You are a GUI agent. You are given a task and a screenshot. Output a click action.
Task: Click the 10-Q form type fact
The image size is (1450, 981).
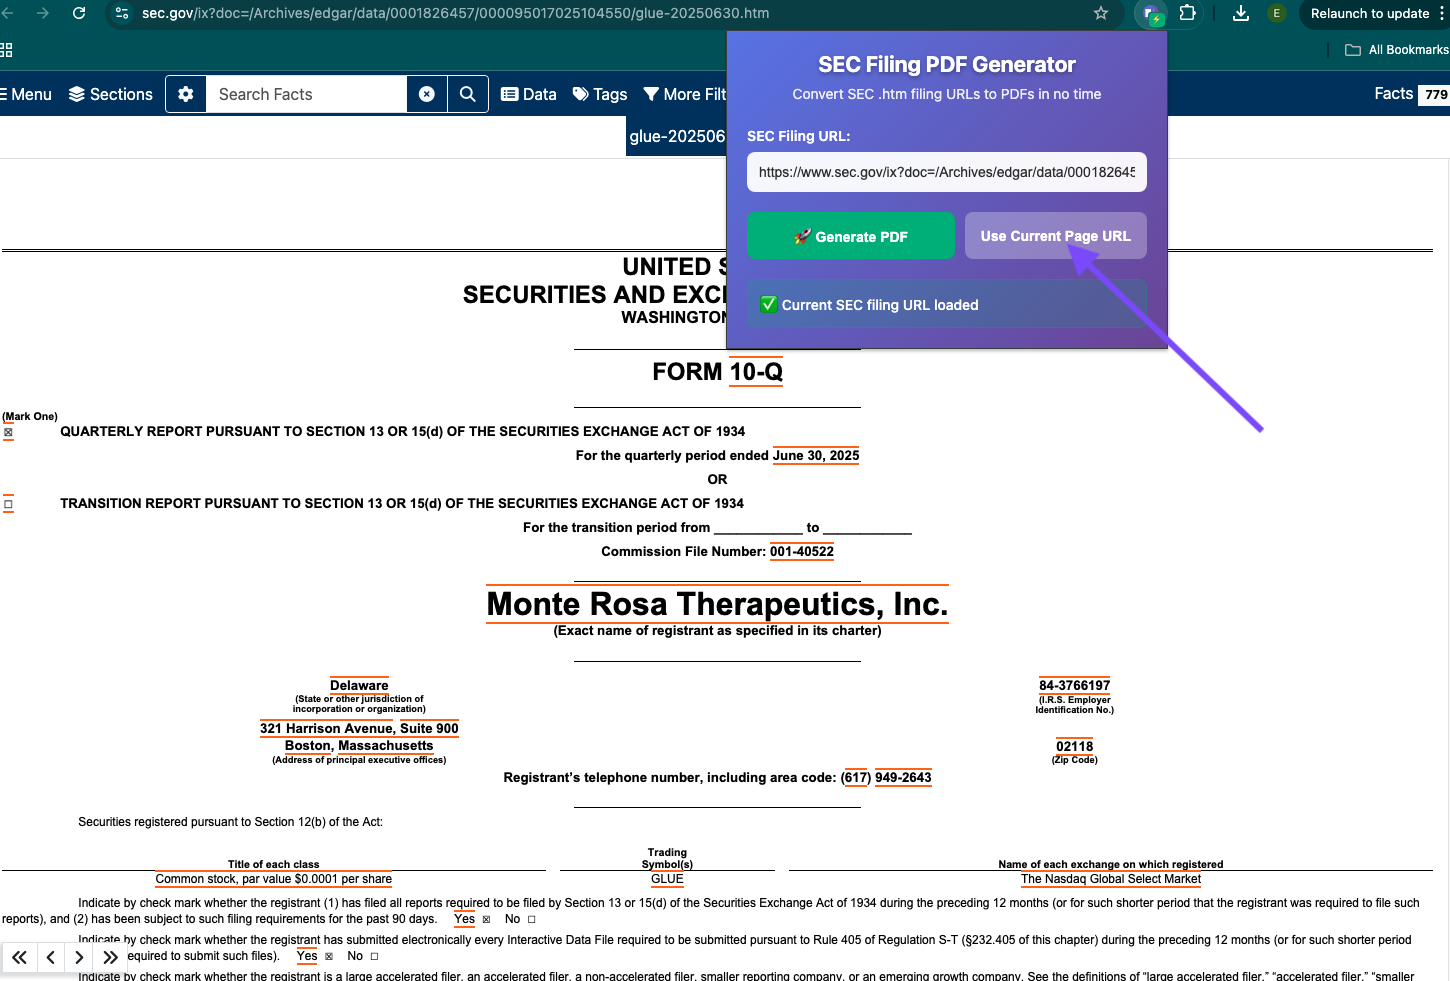756,372
